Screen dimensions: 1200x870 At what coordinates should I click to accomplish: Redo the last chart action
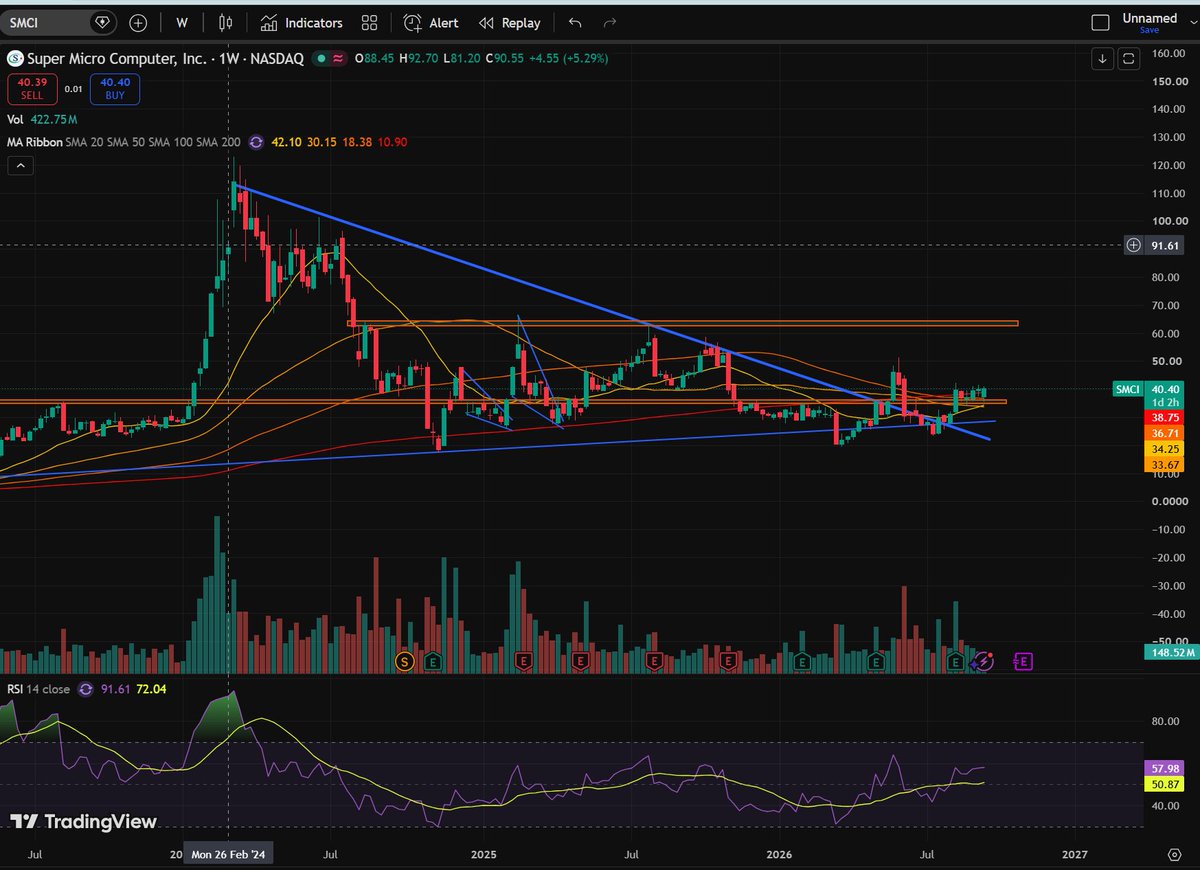coord(610,22)
